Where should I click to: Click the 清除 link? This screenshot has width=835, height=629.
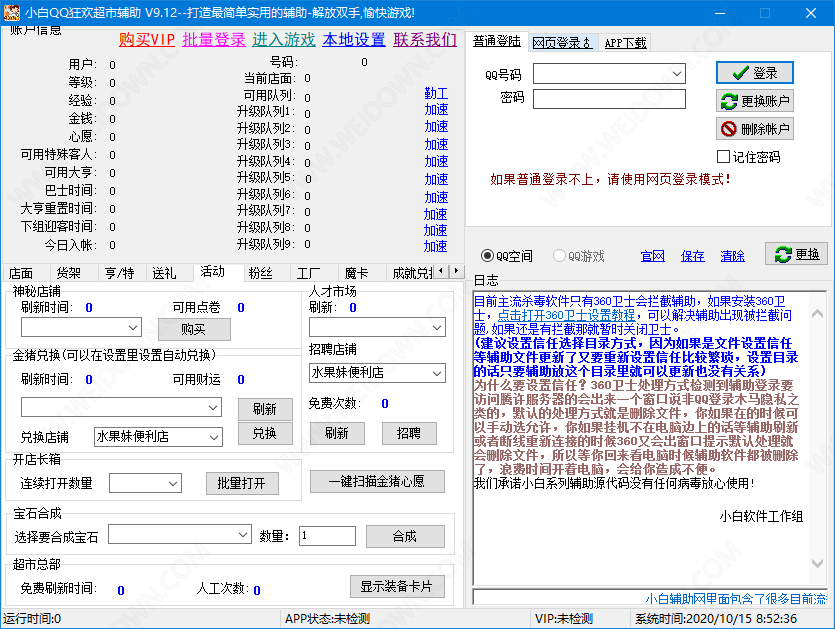click(x=732, y=256)
